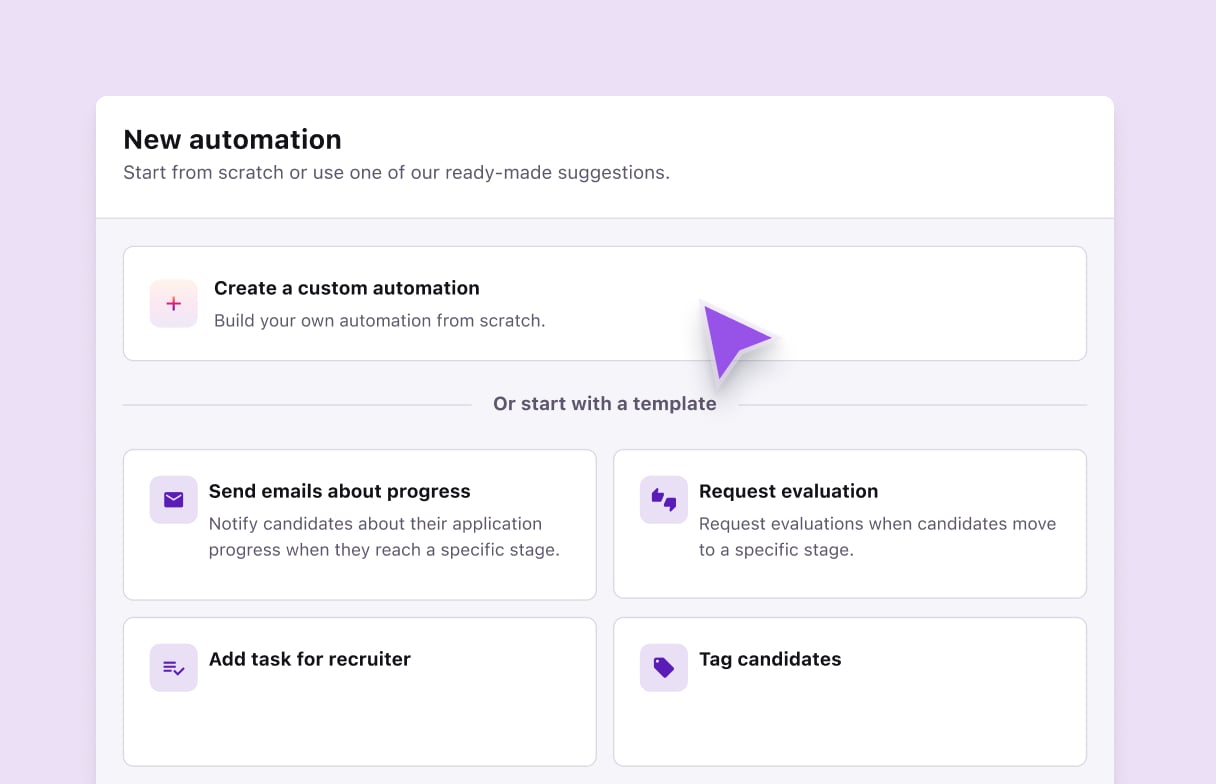Click the feedback bubbles icon on Request evaluation
Viewport: 1216px width, 784px height.
point(663,500)
